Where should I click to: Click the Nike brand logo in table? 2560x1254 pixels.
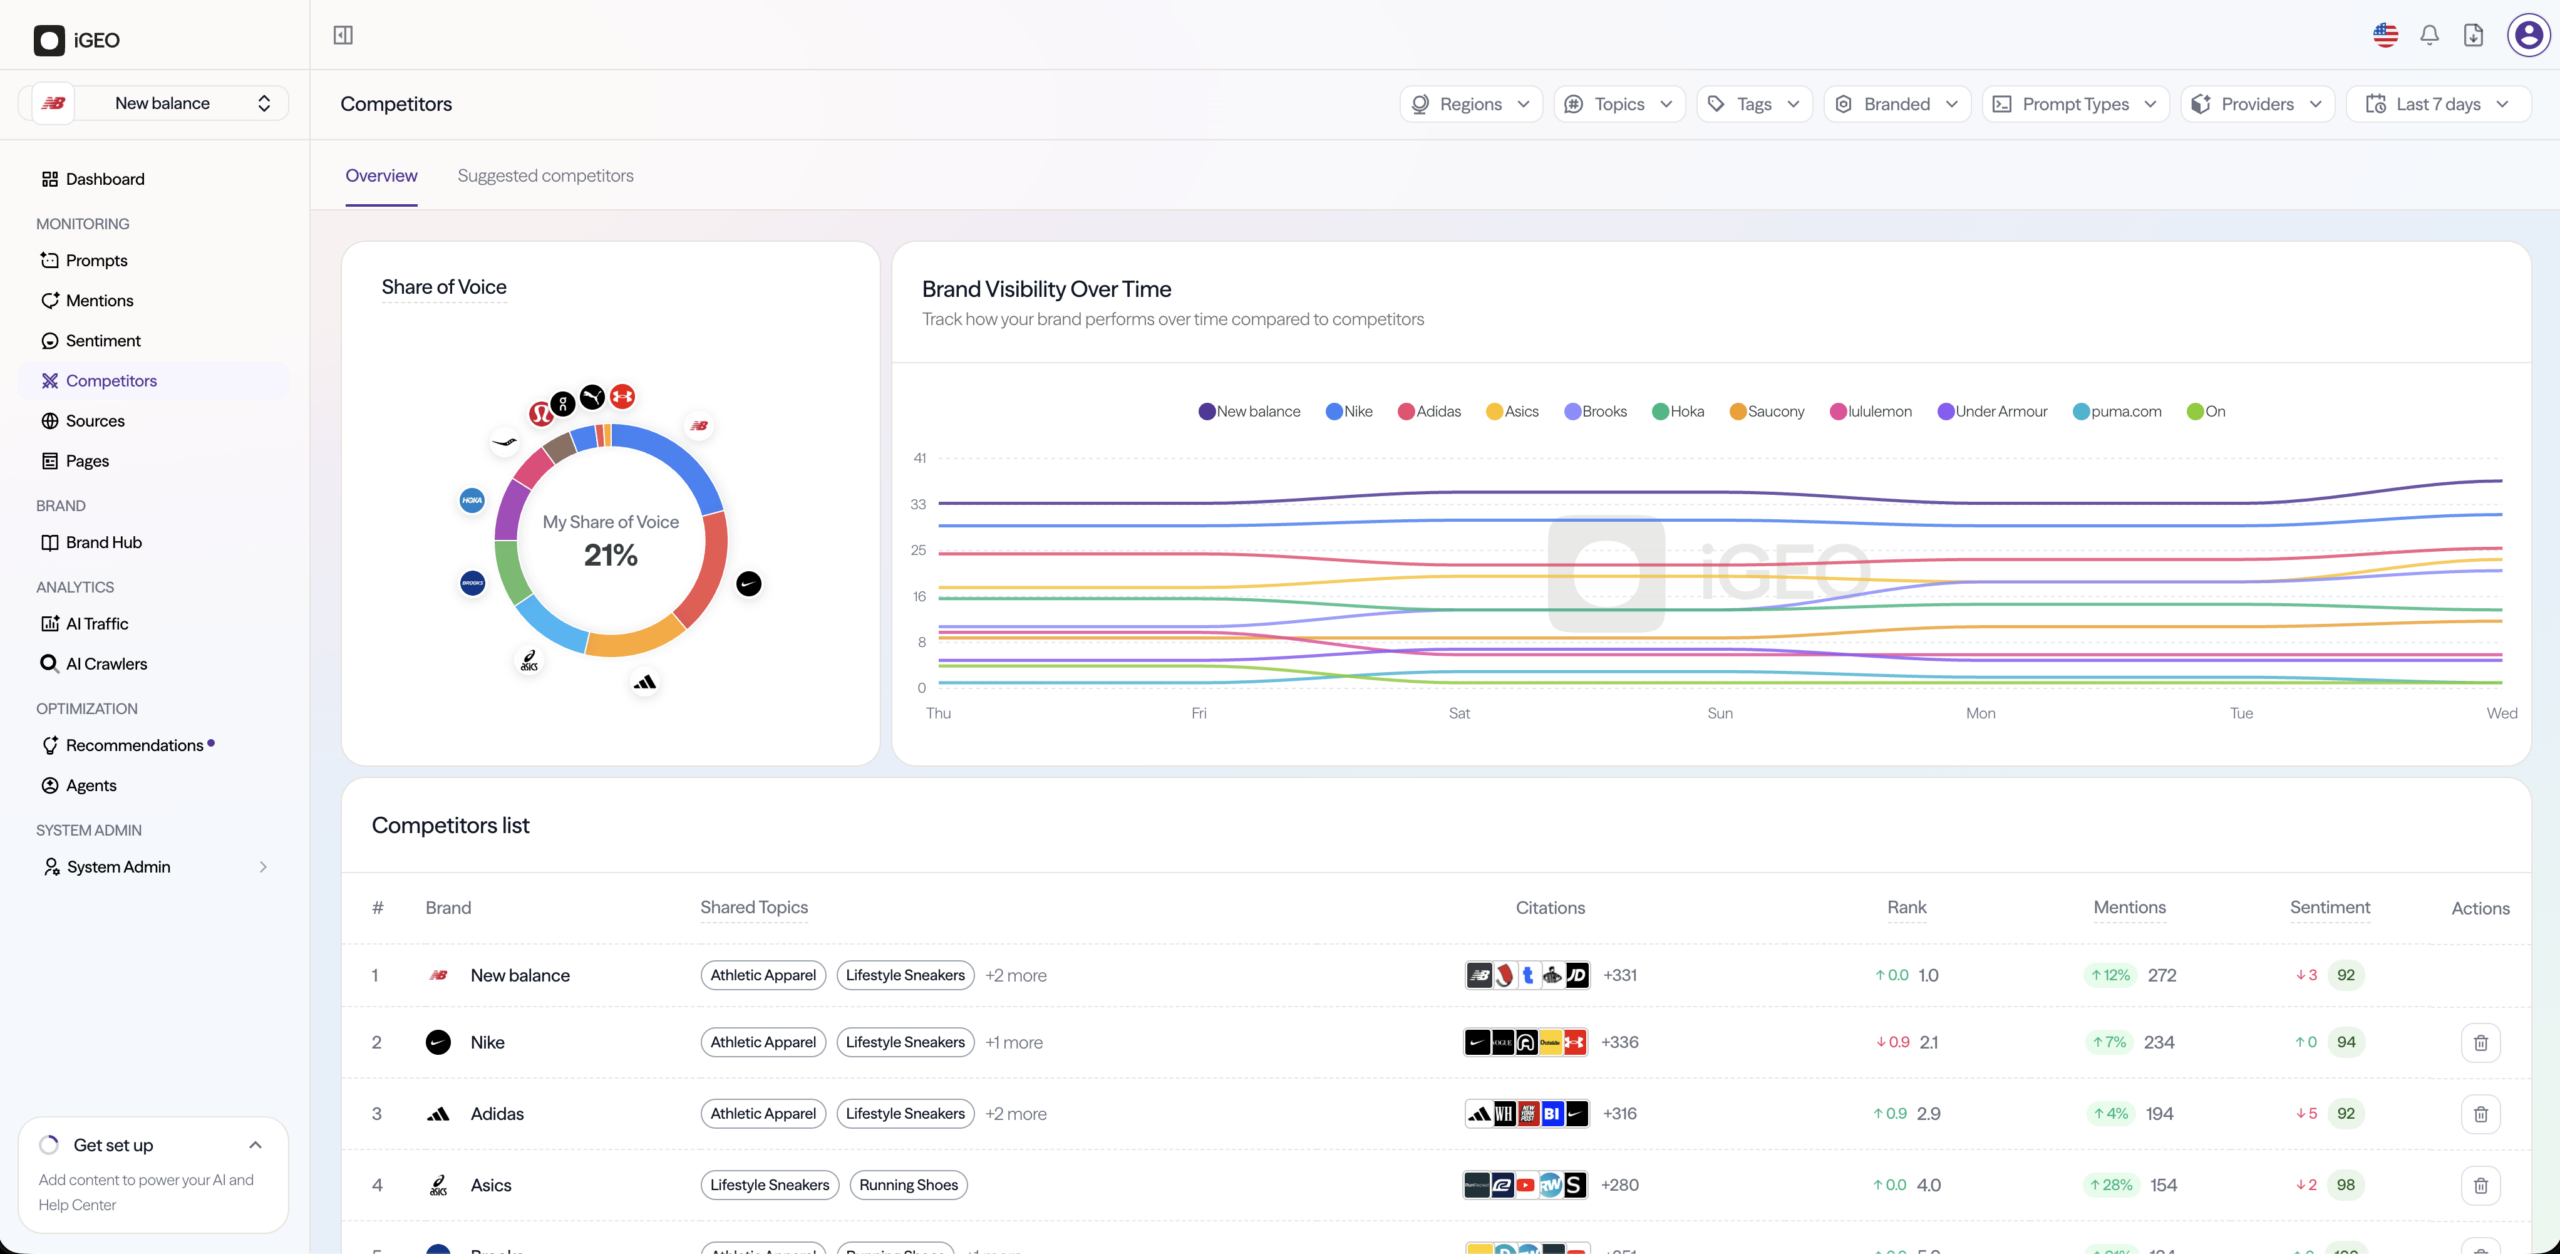(438, 1042)
